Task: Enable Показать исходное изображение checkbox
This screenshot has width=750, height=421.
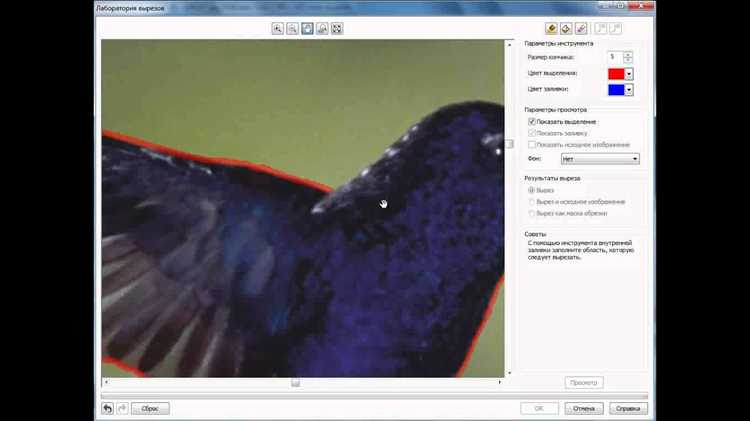Action: (531, 144)
